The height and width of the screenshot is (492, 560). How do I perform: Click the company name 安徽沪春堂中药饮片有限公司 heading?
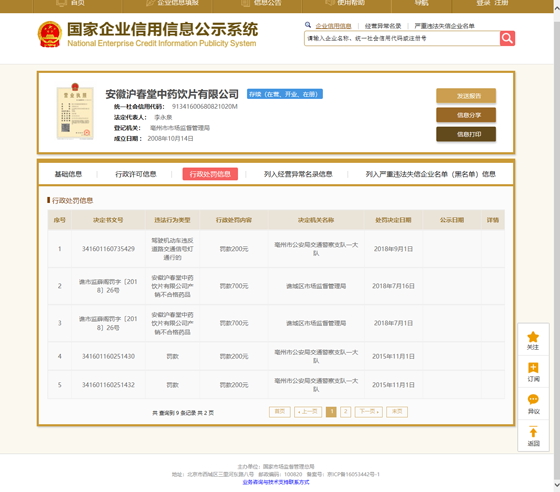click(172, 94)
